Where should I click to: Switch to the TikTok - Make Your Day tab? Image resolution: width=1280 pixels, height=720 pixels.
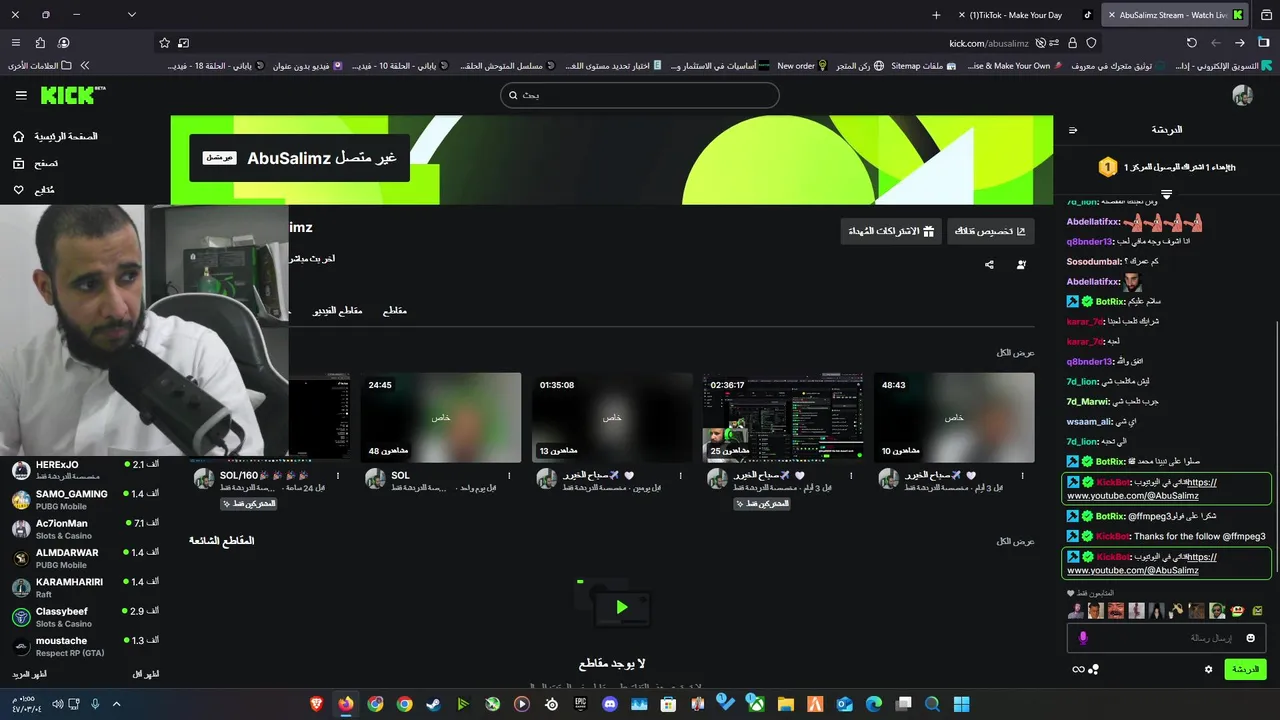coord(1025,15)
